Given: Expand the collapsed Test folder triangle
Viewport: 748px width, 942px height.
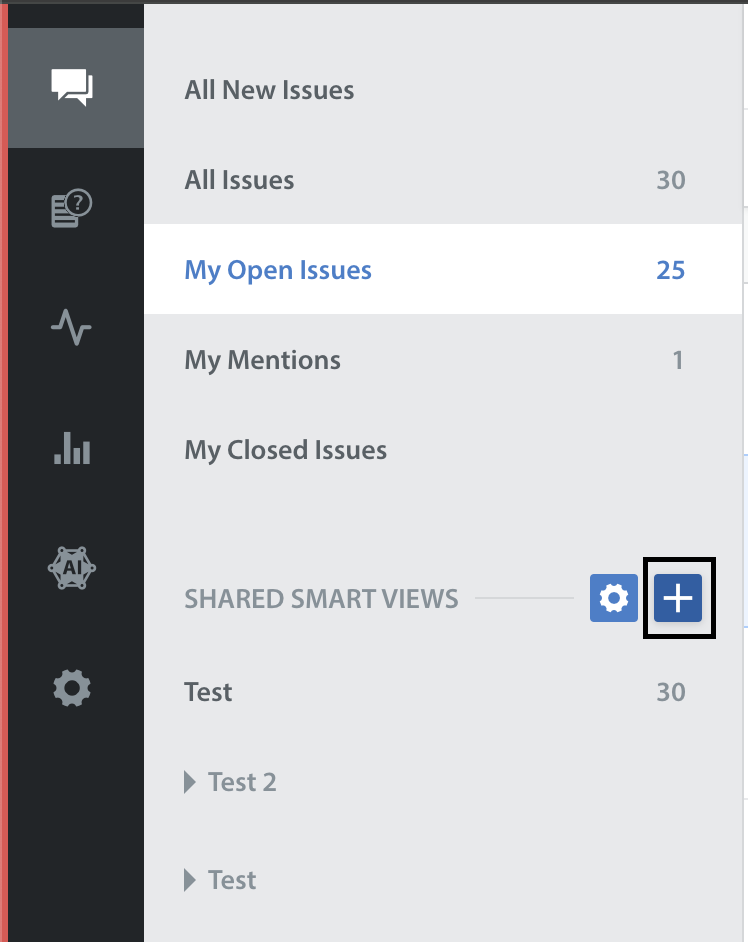Looking at the screenshot, I should [x=191, y=880].
